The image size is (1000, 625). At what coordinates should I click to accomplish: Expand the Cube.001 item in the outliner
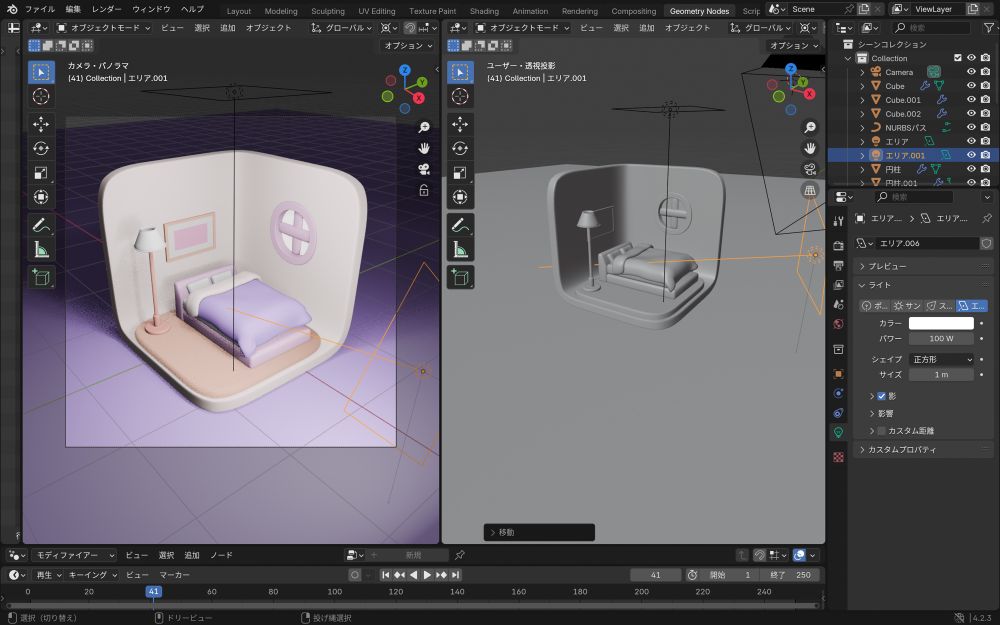coord(862,99)
